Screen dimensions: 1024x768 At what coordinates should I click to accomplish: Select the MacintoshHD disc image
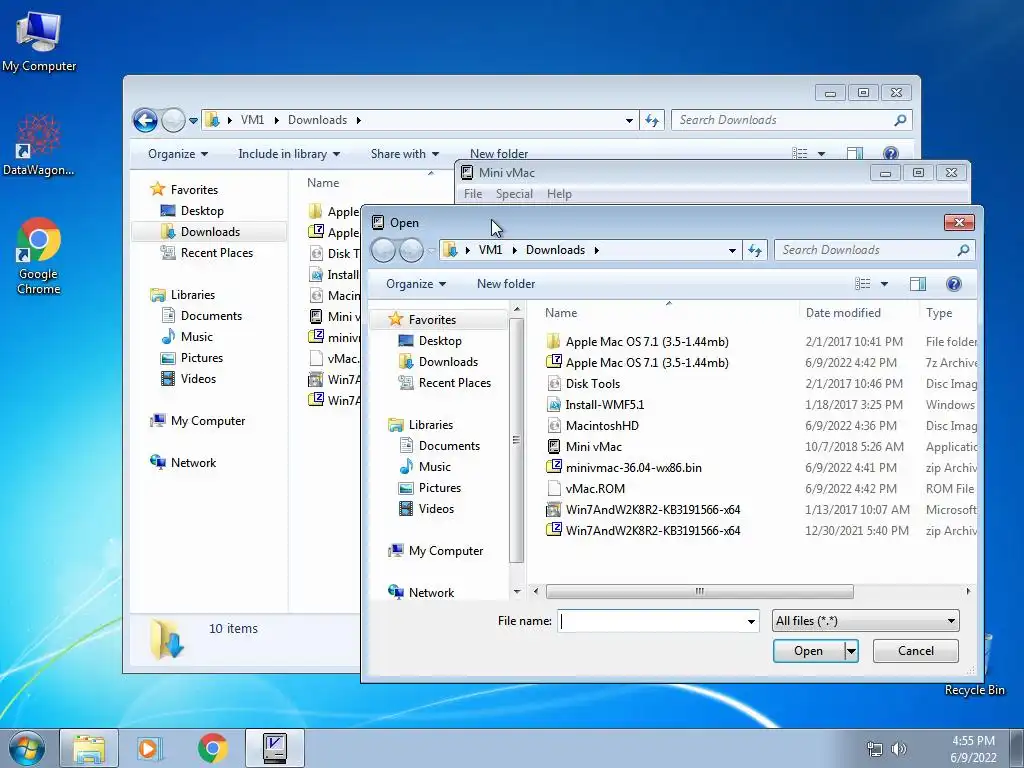point(593,425)
